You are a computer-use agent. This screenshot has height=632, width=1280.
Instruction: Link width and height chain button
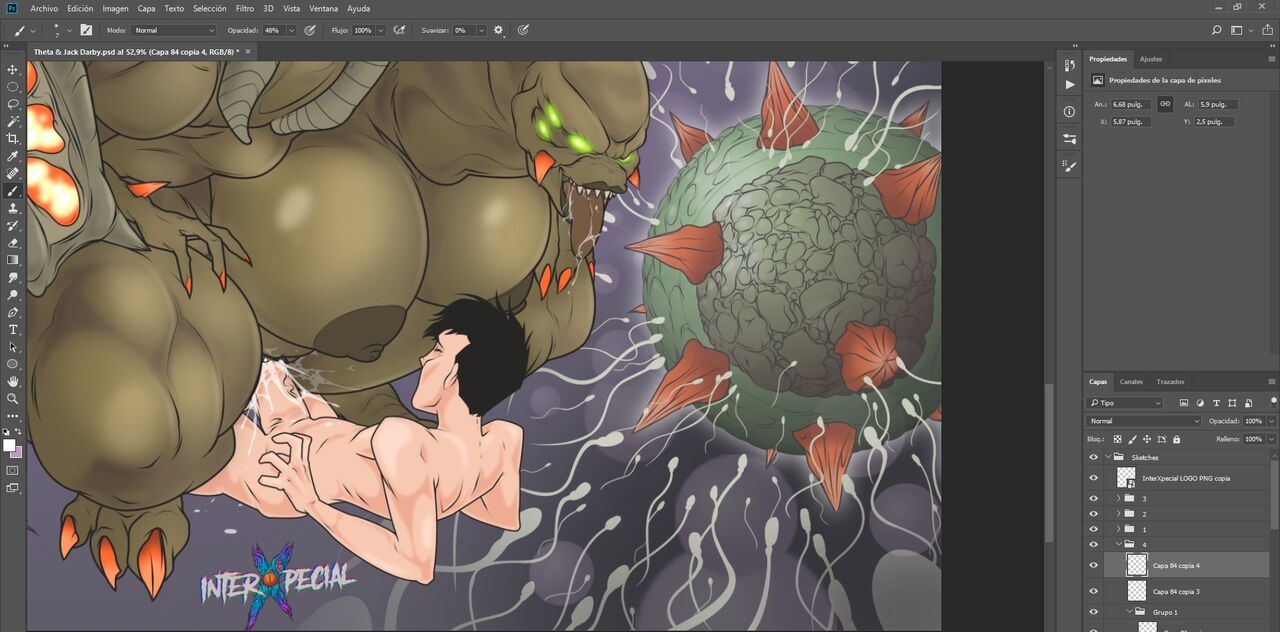[1165, 104]
